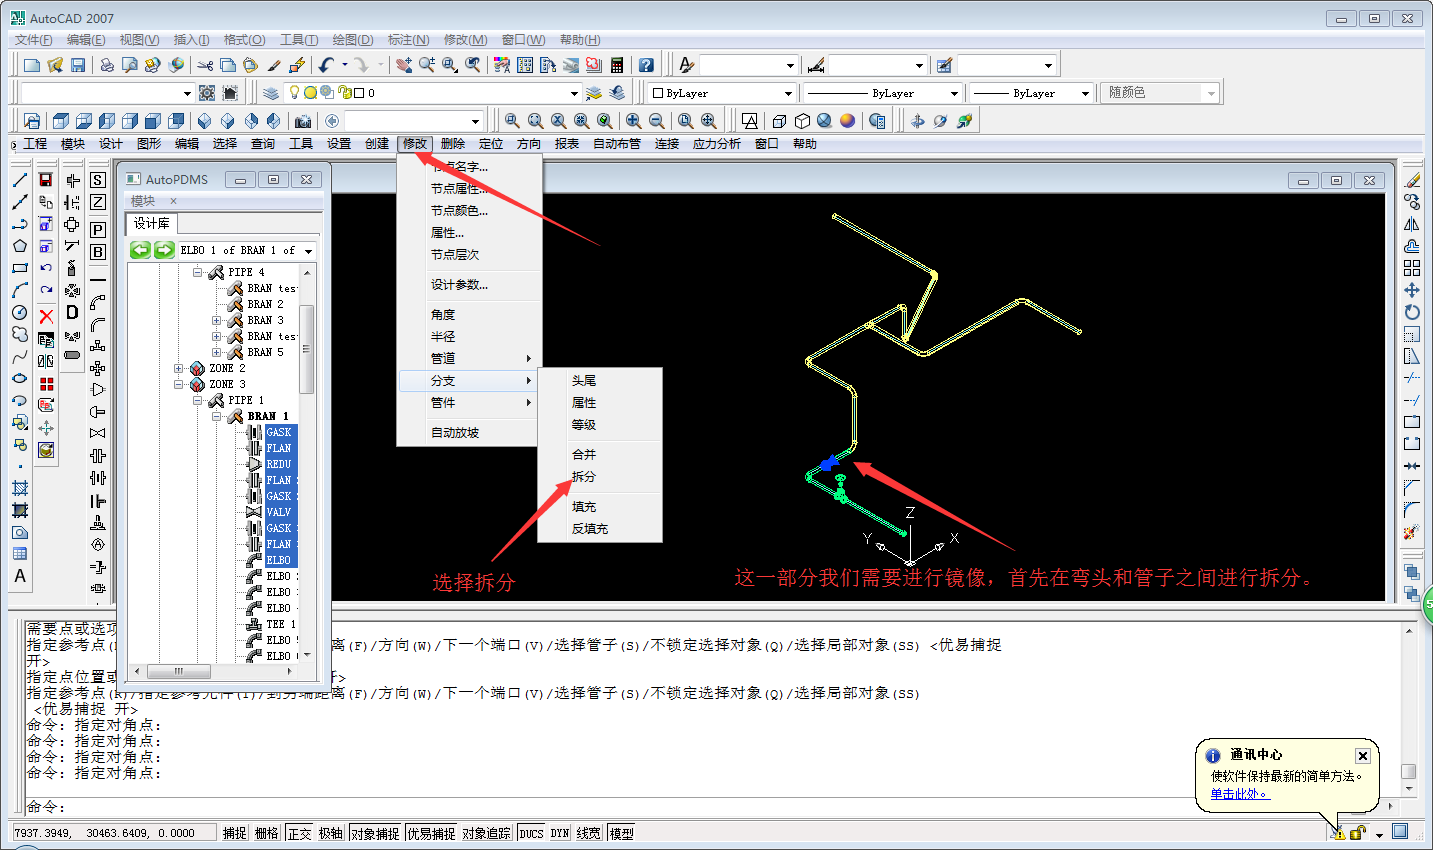Open the Help question mark icon

point(646,65)
